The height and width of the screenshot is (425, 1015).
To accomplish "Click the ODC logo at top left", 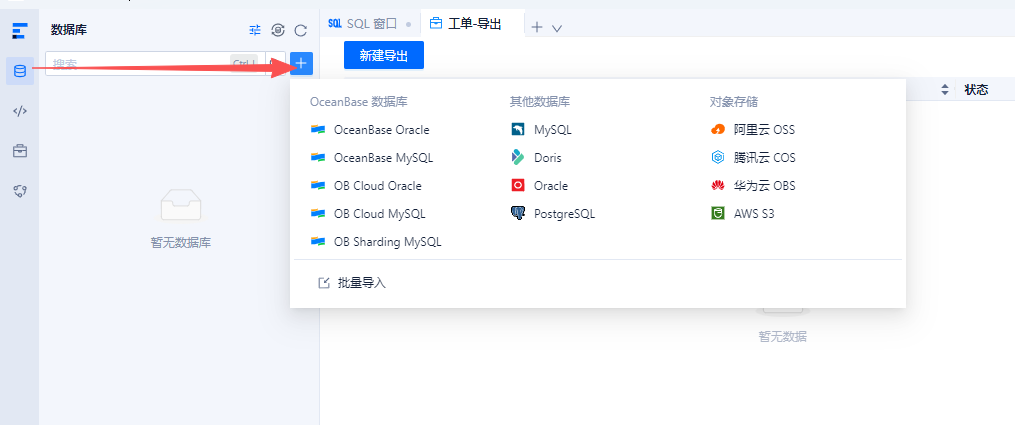I will point(19,30).
